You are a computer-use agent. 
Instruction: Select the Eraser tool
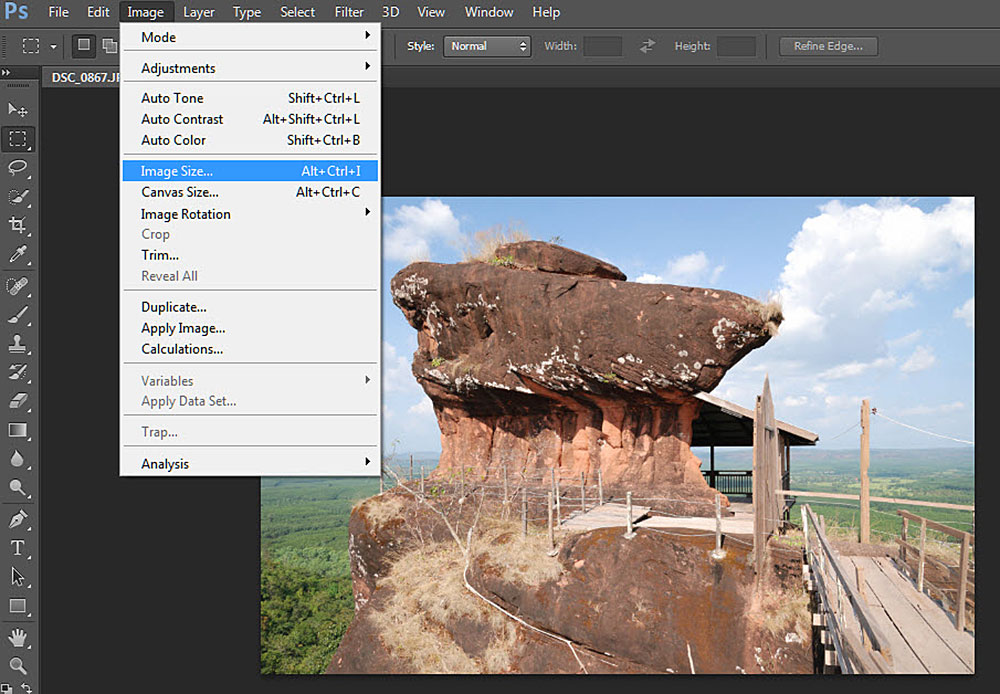pos(17,401)
